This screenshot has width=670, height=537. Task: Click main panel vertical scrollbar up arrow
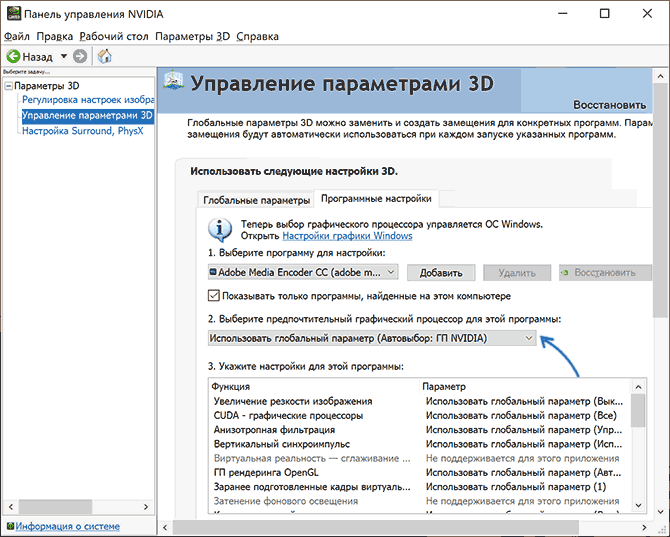[661, 76]
